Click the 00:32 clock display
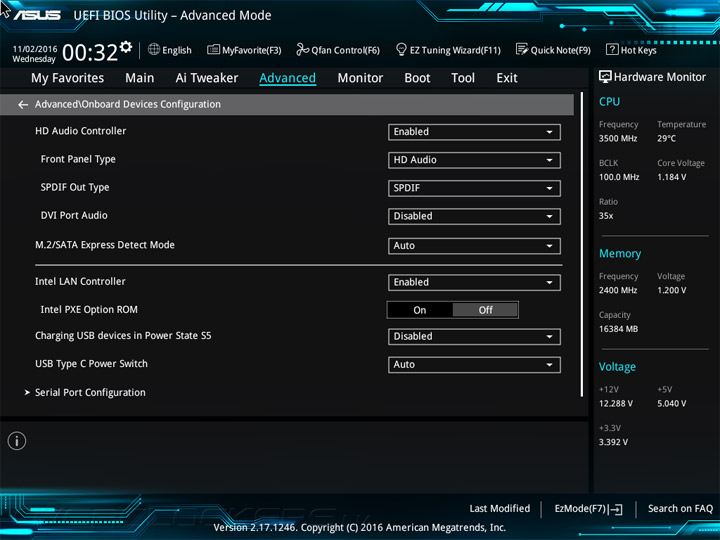 point(90,52)
